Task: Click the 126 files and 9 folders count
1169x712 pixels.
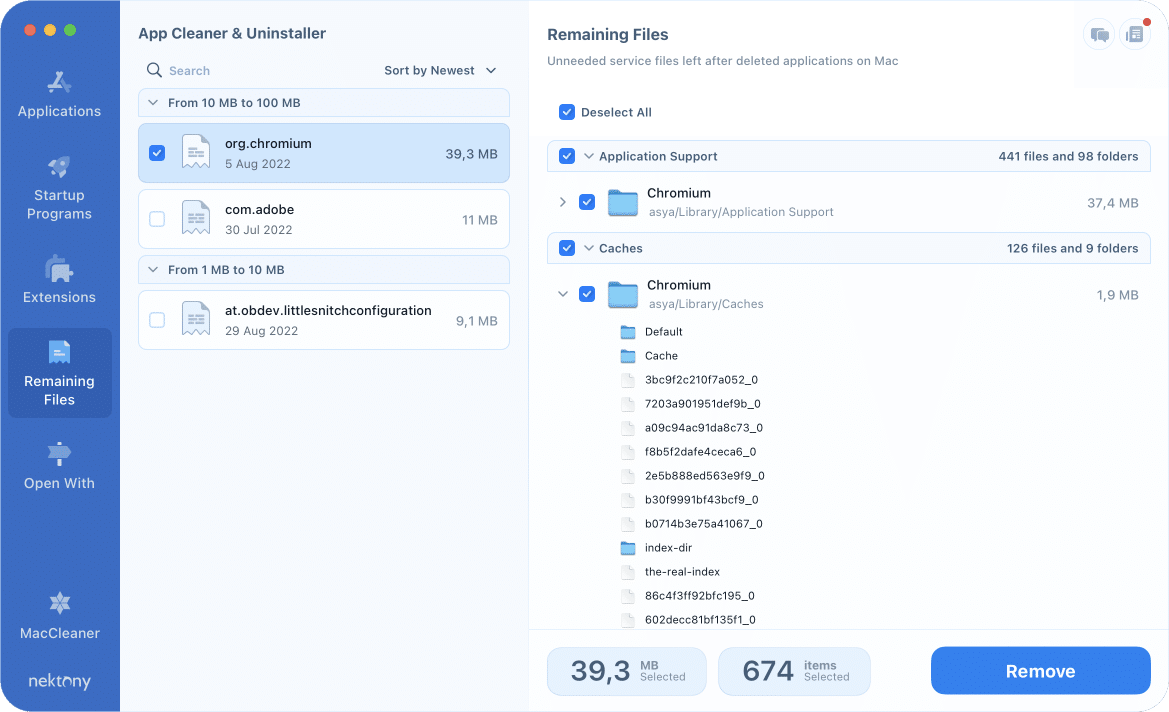Action: 1072,248
